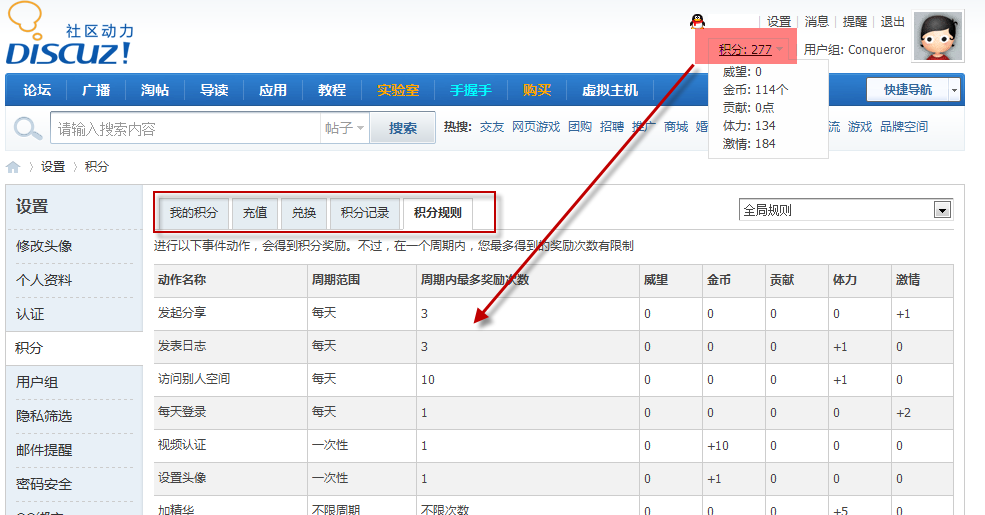Click the 退出 logout link
Viewport: 985px width, 515px height.
[892, 21]
